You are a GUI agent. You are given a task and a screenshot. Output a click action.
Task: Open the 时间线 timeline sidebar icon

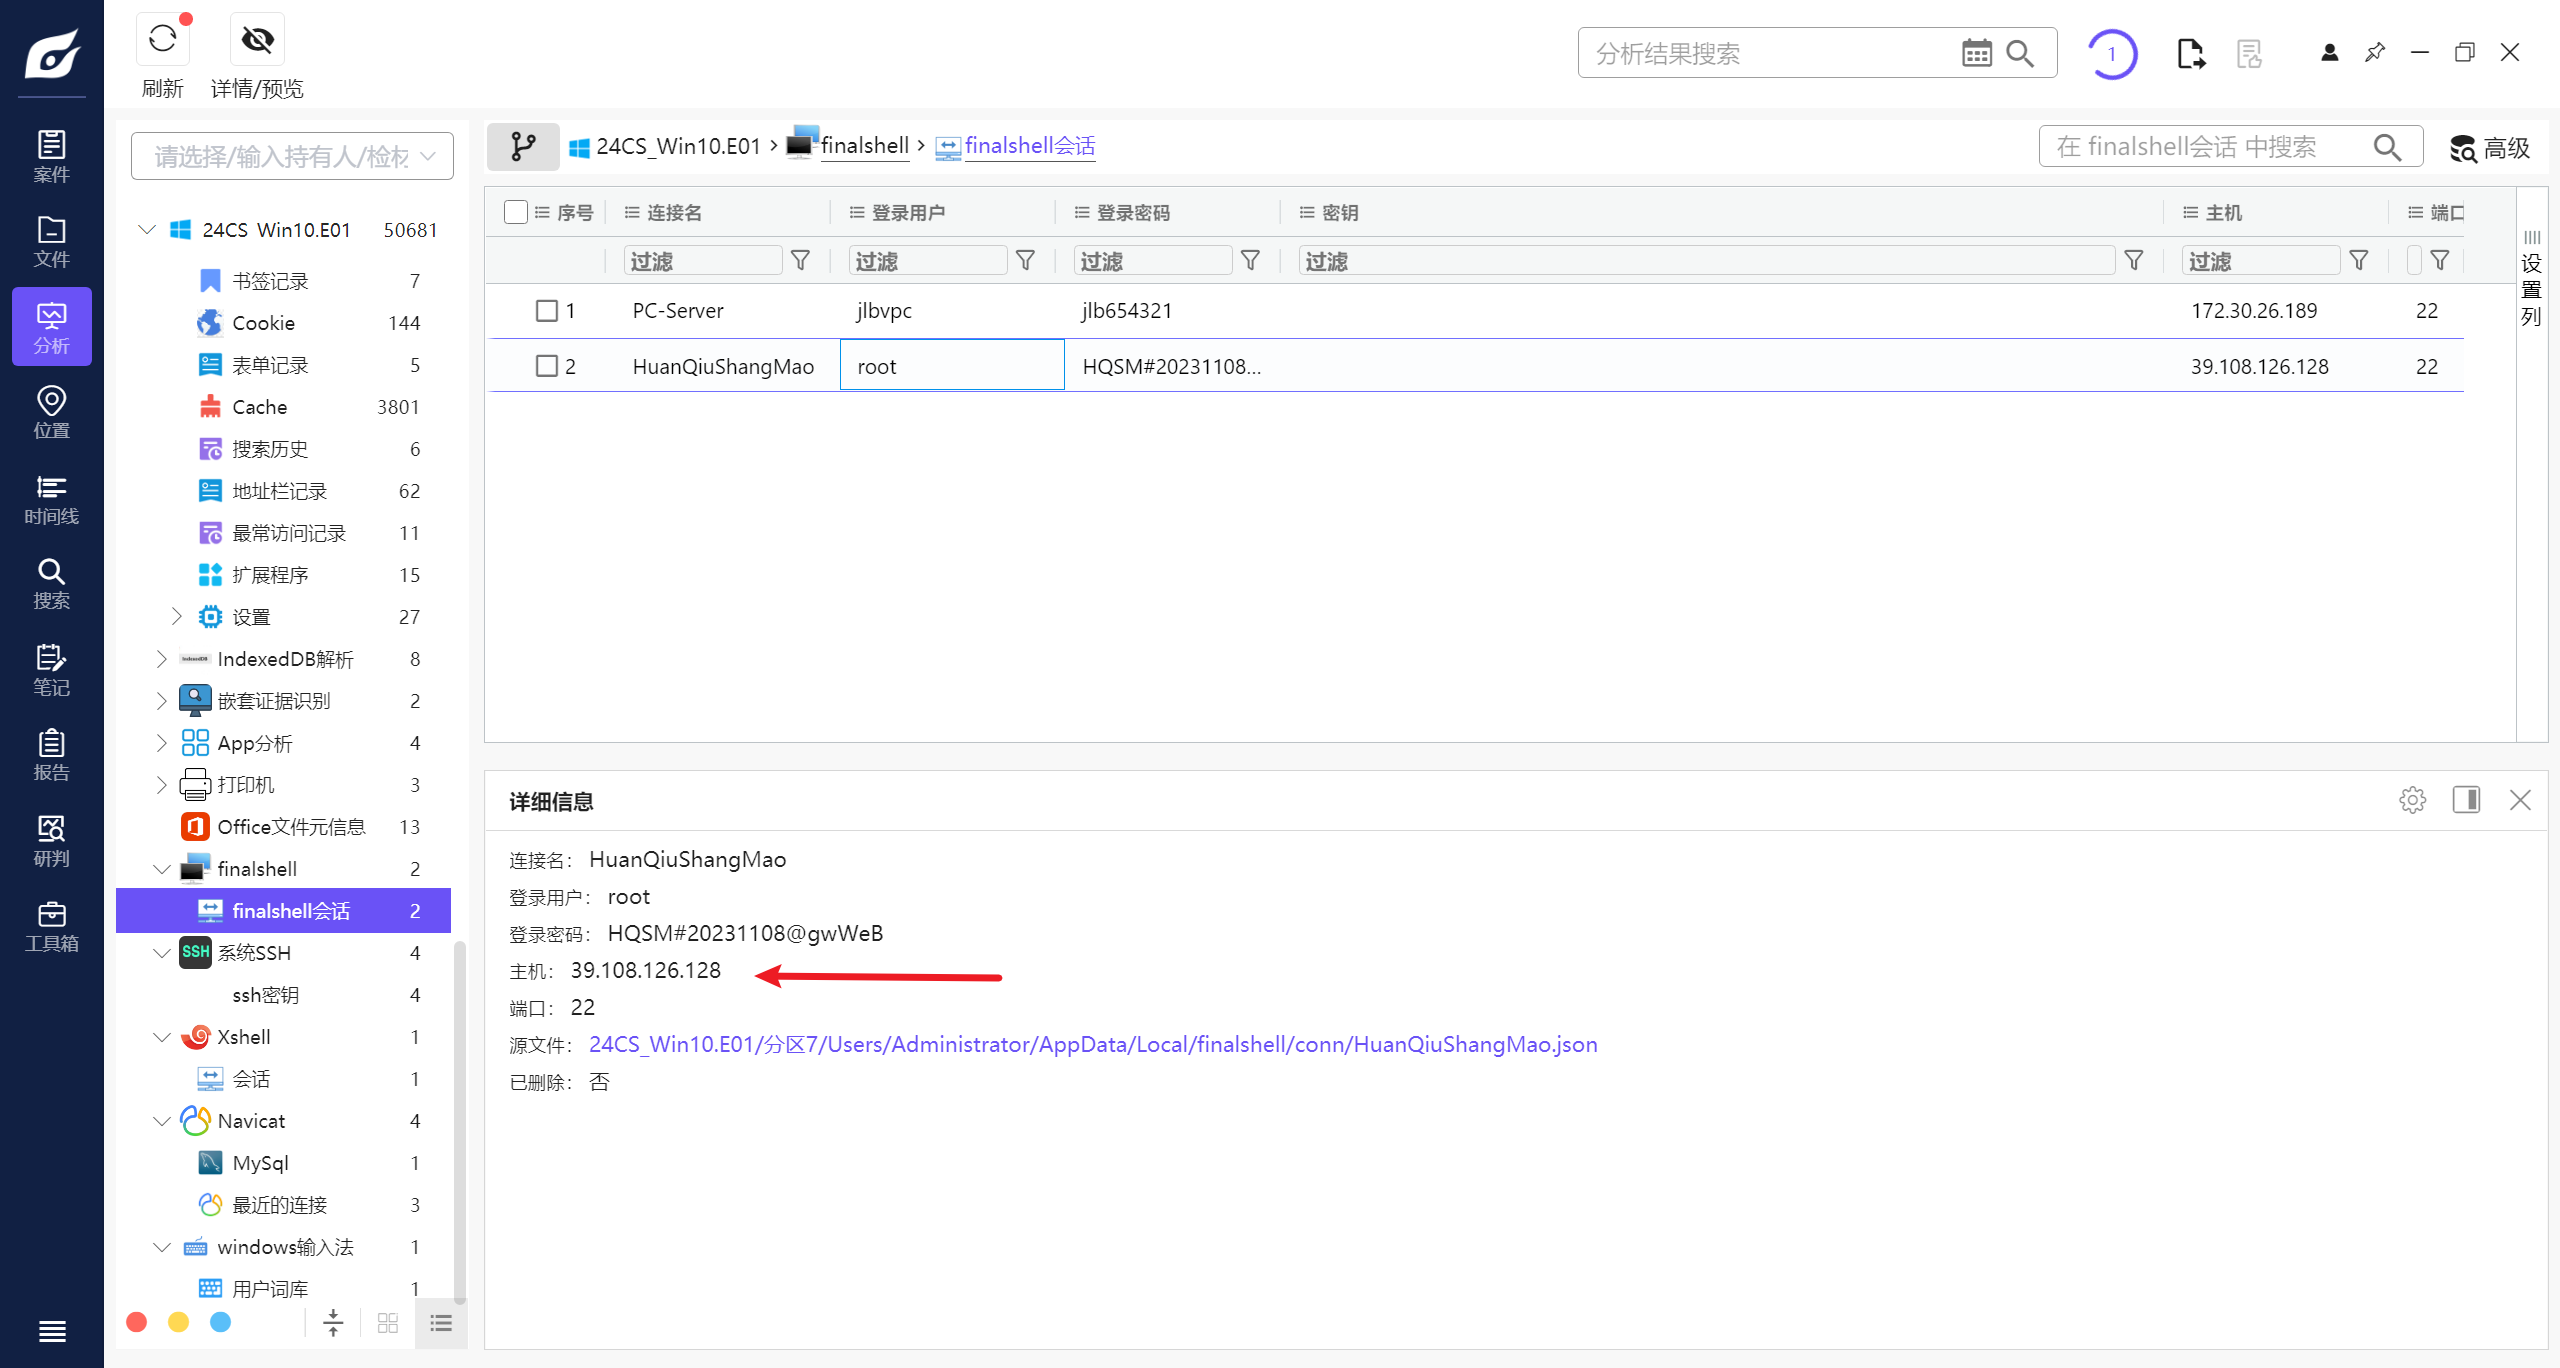(51, 499)
